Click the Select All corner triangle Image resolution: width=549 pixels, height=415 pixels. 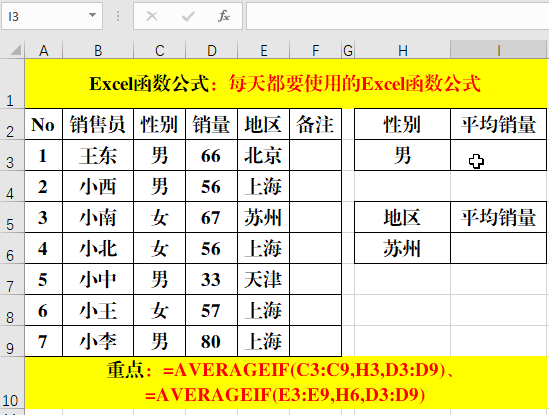click(x=15, y=50)
